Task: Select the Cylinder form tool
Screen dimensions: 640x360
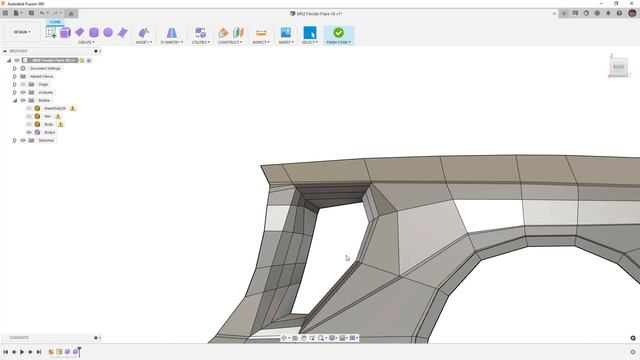Action: [x=94, y=32]
